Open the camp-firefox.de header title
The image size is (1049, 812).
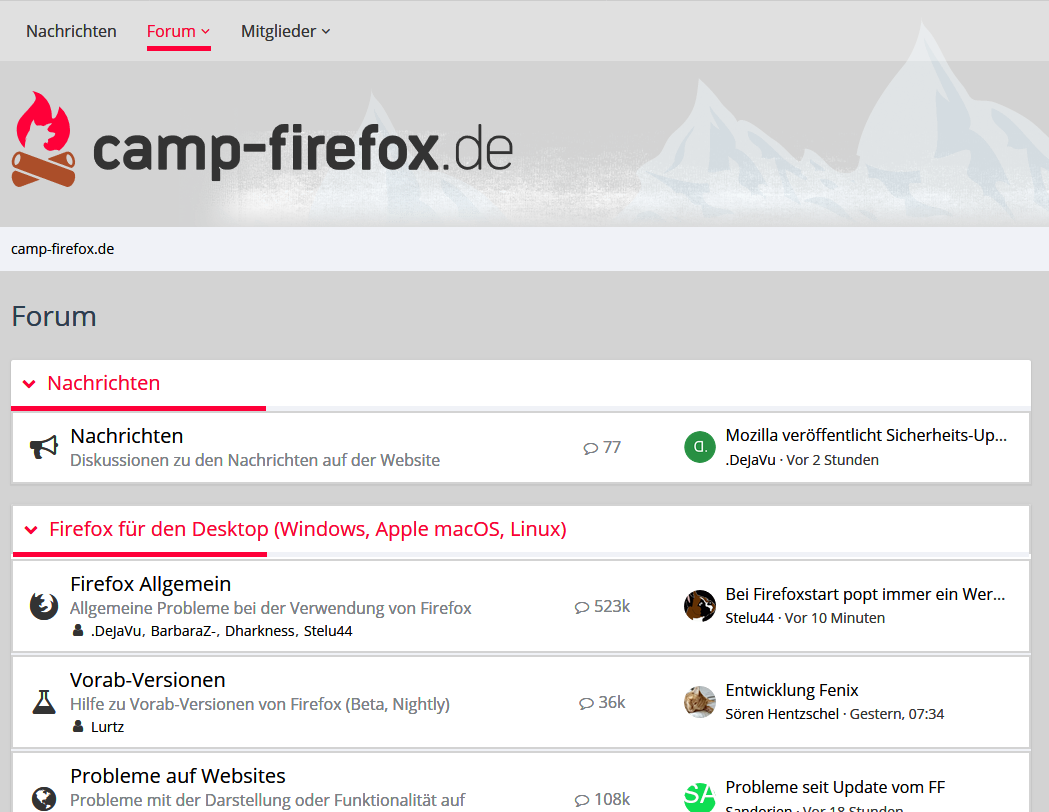302,150
